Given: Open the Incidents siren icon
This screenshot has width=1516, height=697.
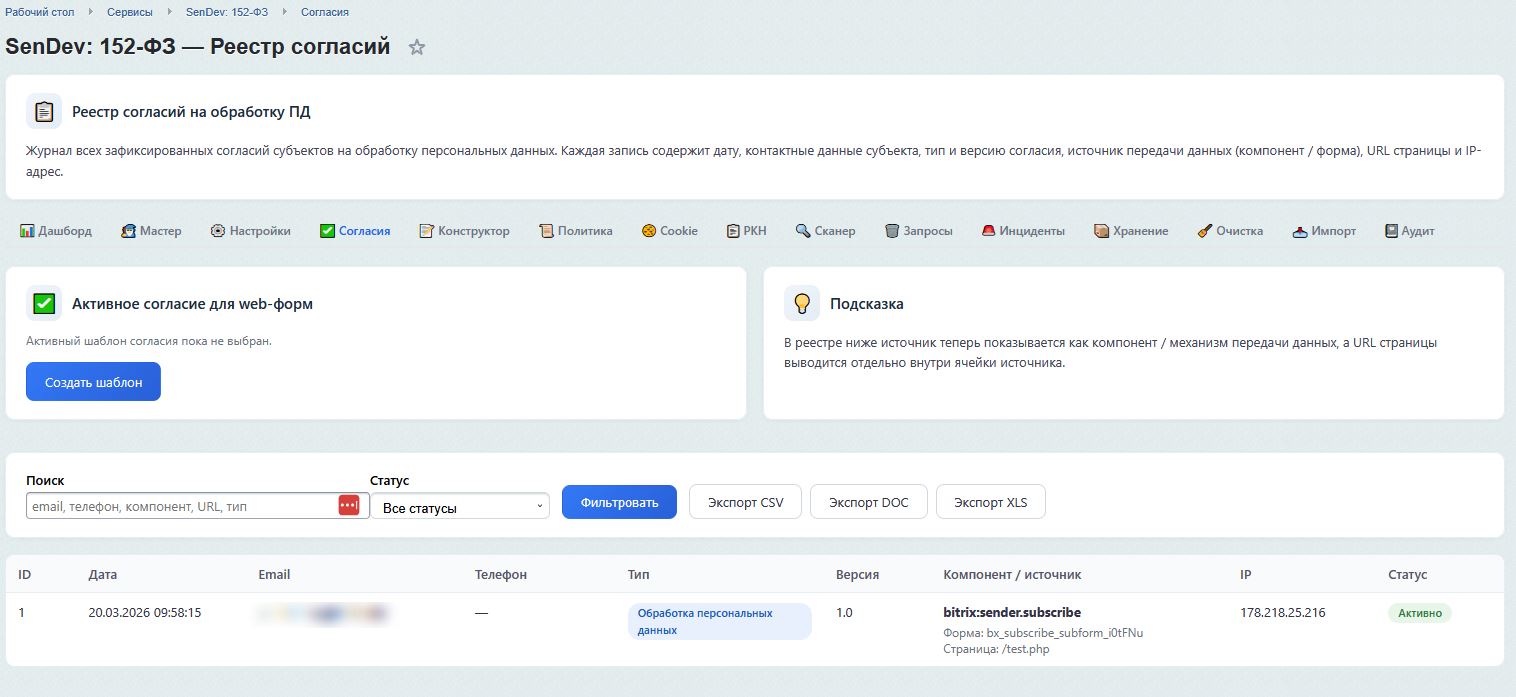Looking at the screenshot, I should (x=988, y=231).
